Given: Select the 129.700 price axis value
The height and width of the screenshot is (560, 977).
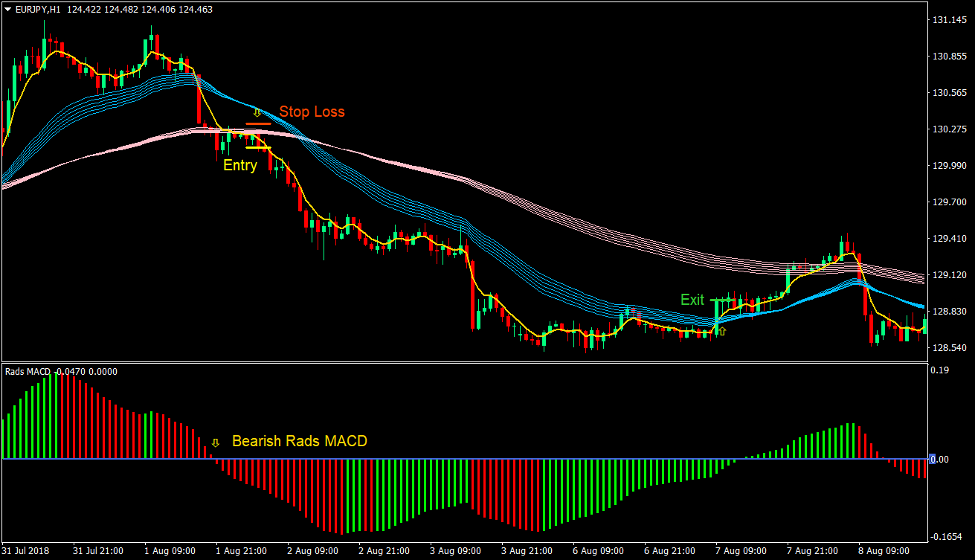Looking at the screenshot, I should (949, 202).
